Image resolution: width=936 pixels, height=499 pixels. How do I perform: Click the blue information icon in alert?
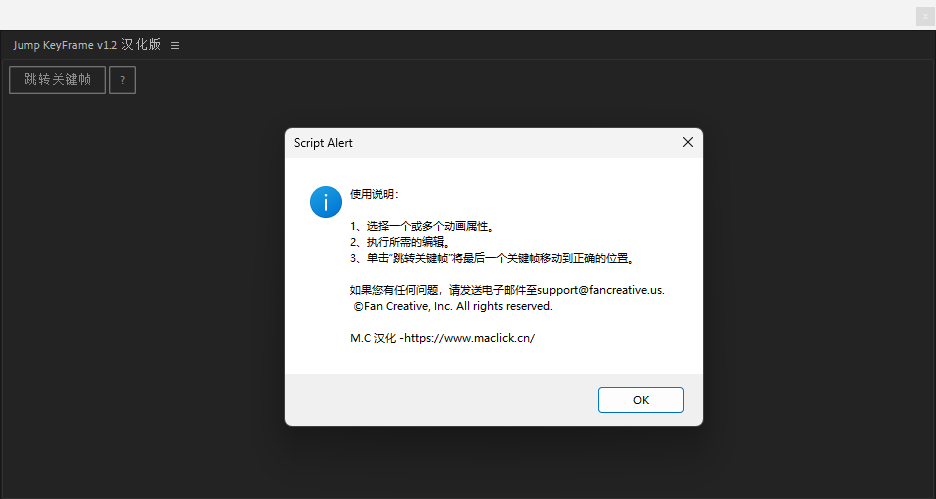[x=326, y=202]
